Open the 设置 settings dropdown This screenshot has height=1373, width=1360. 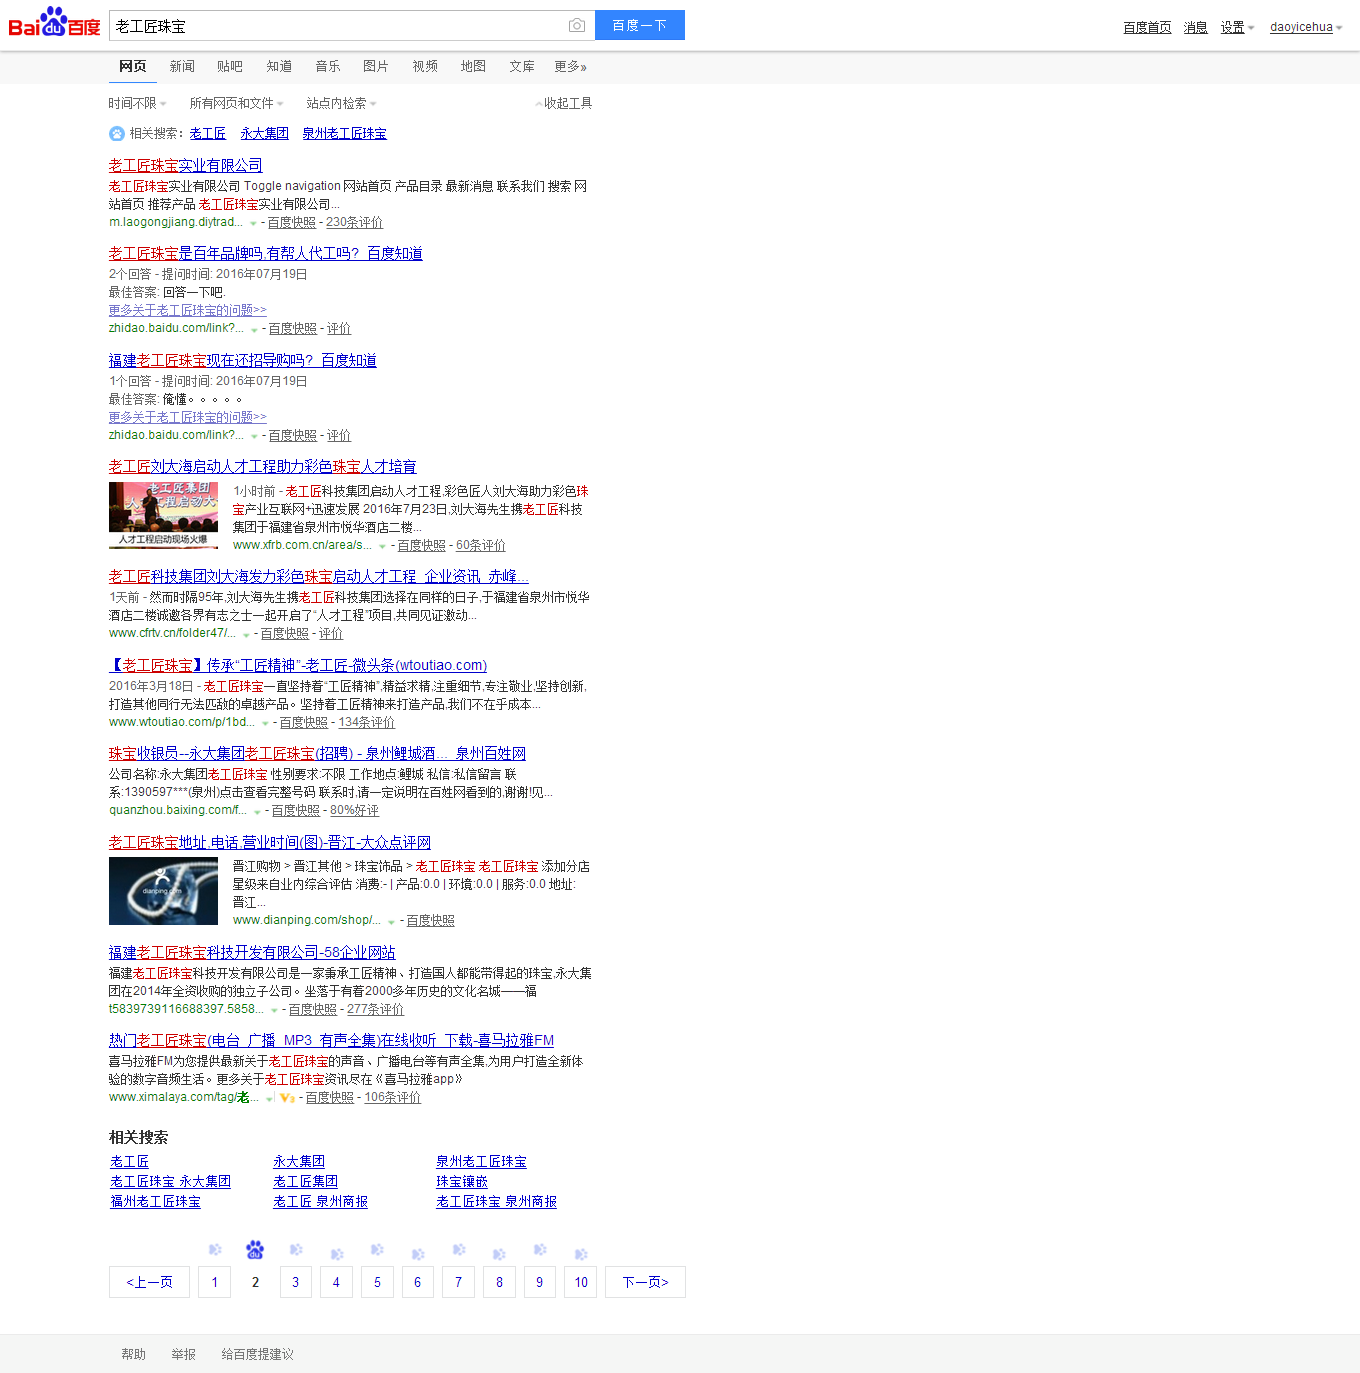[x=1237, y=27]
